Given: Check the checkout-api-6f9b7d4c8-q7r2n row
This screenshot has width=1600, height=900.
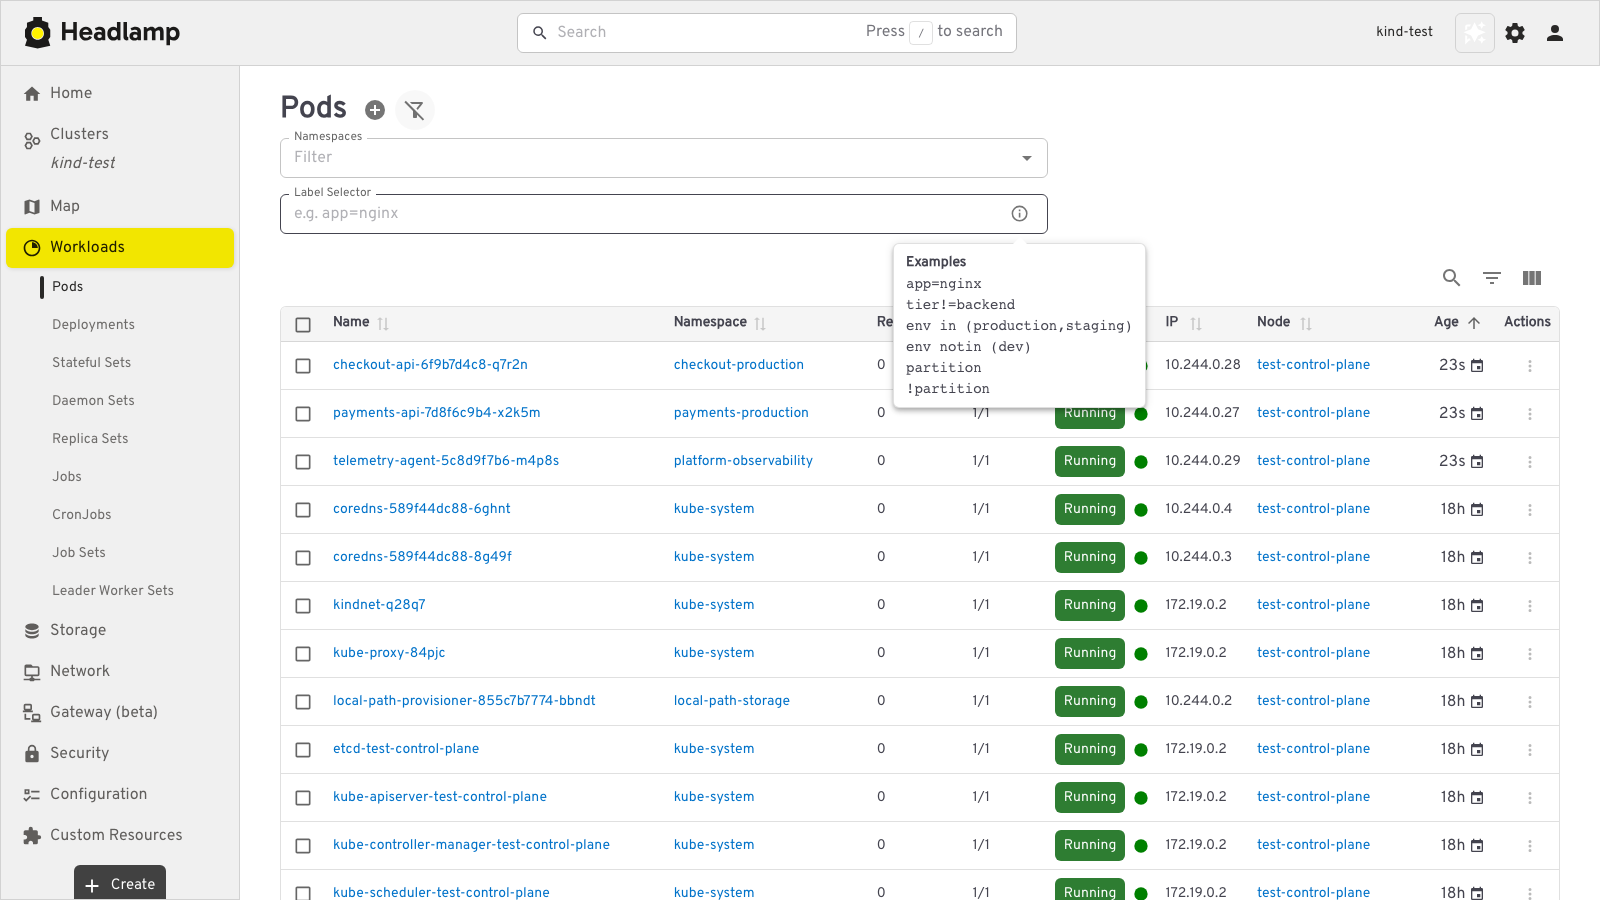Looking at the screenshot, I should click(x=303, y=366).
